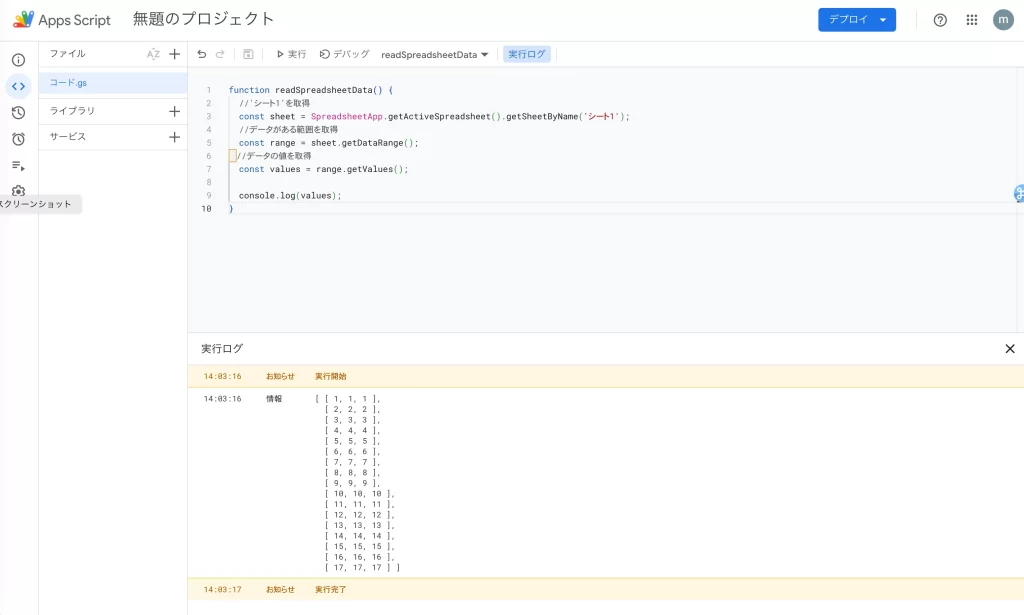Close the execution log panel
The image size is (1024, 615).
[1010, 349]
